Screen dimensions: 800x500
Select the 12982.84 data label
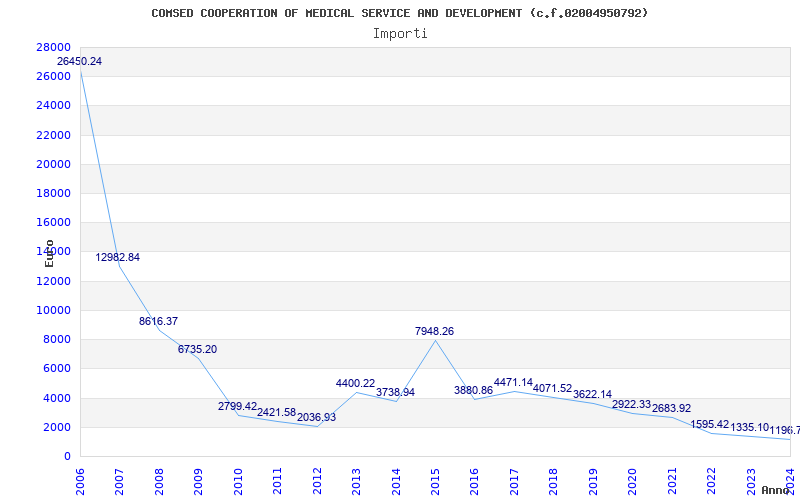click(117, 257)
